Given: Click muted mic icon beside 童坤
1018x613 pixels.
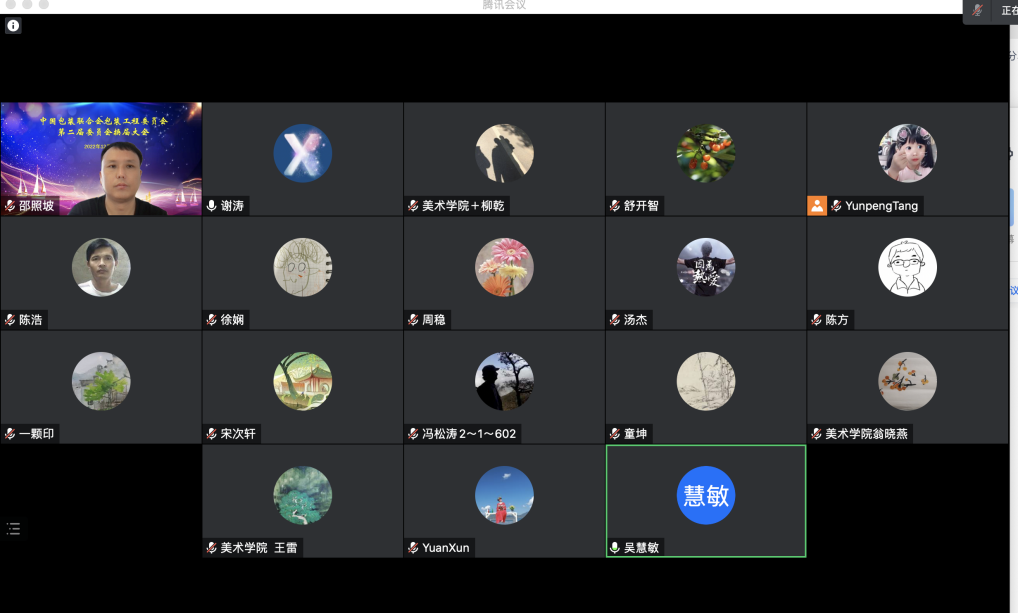Looking at the screenshot, I should tap(615, 434).
